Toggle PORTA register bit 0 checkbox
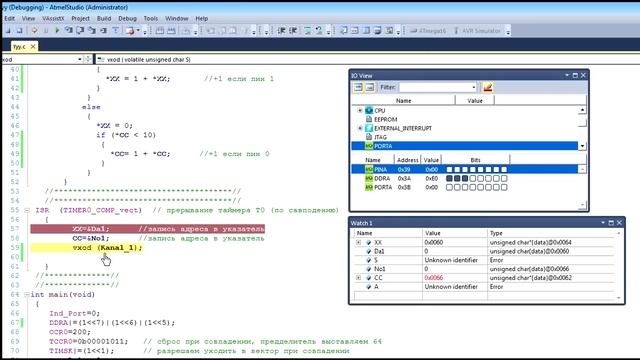Image resolution: width=640 pixels, height=360 pixels. [x=504, y=187]
